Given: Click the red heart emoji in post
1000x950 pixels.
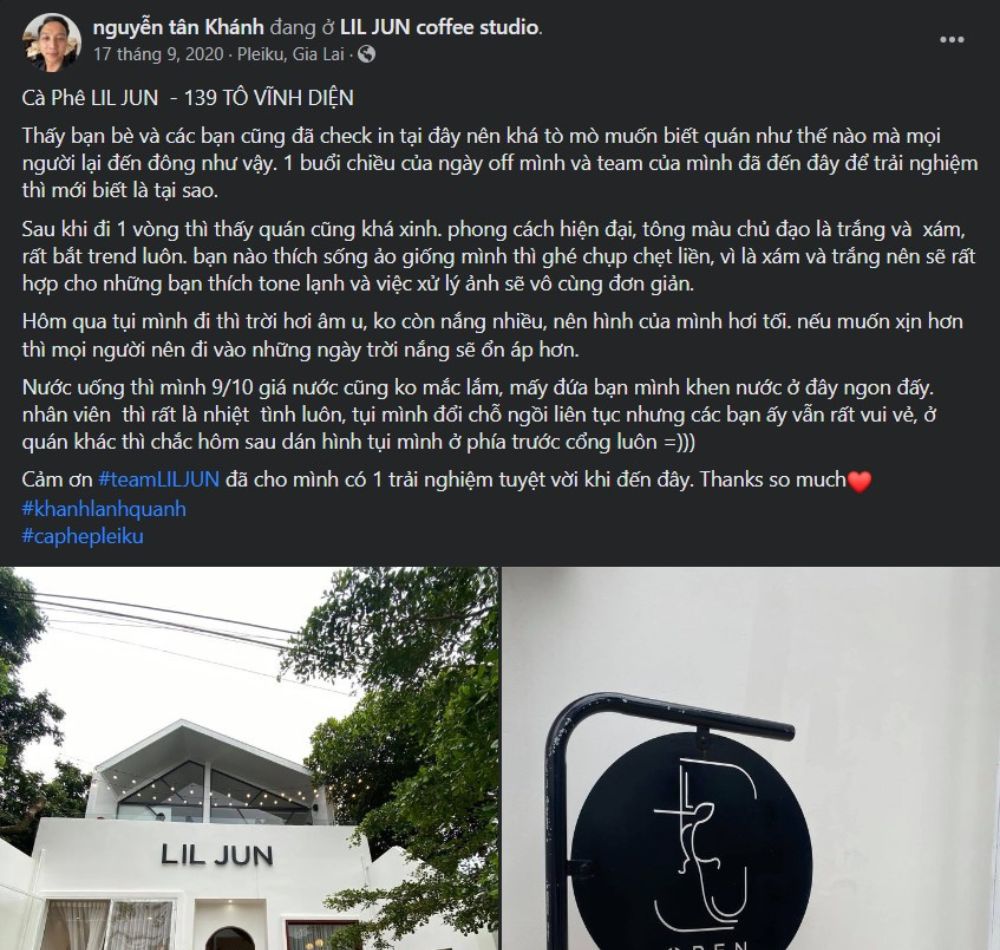Looking at the screenshot, I should tap(860, 481).
